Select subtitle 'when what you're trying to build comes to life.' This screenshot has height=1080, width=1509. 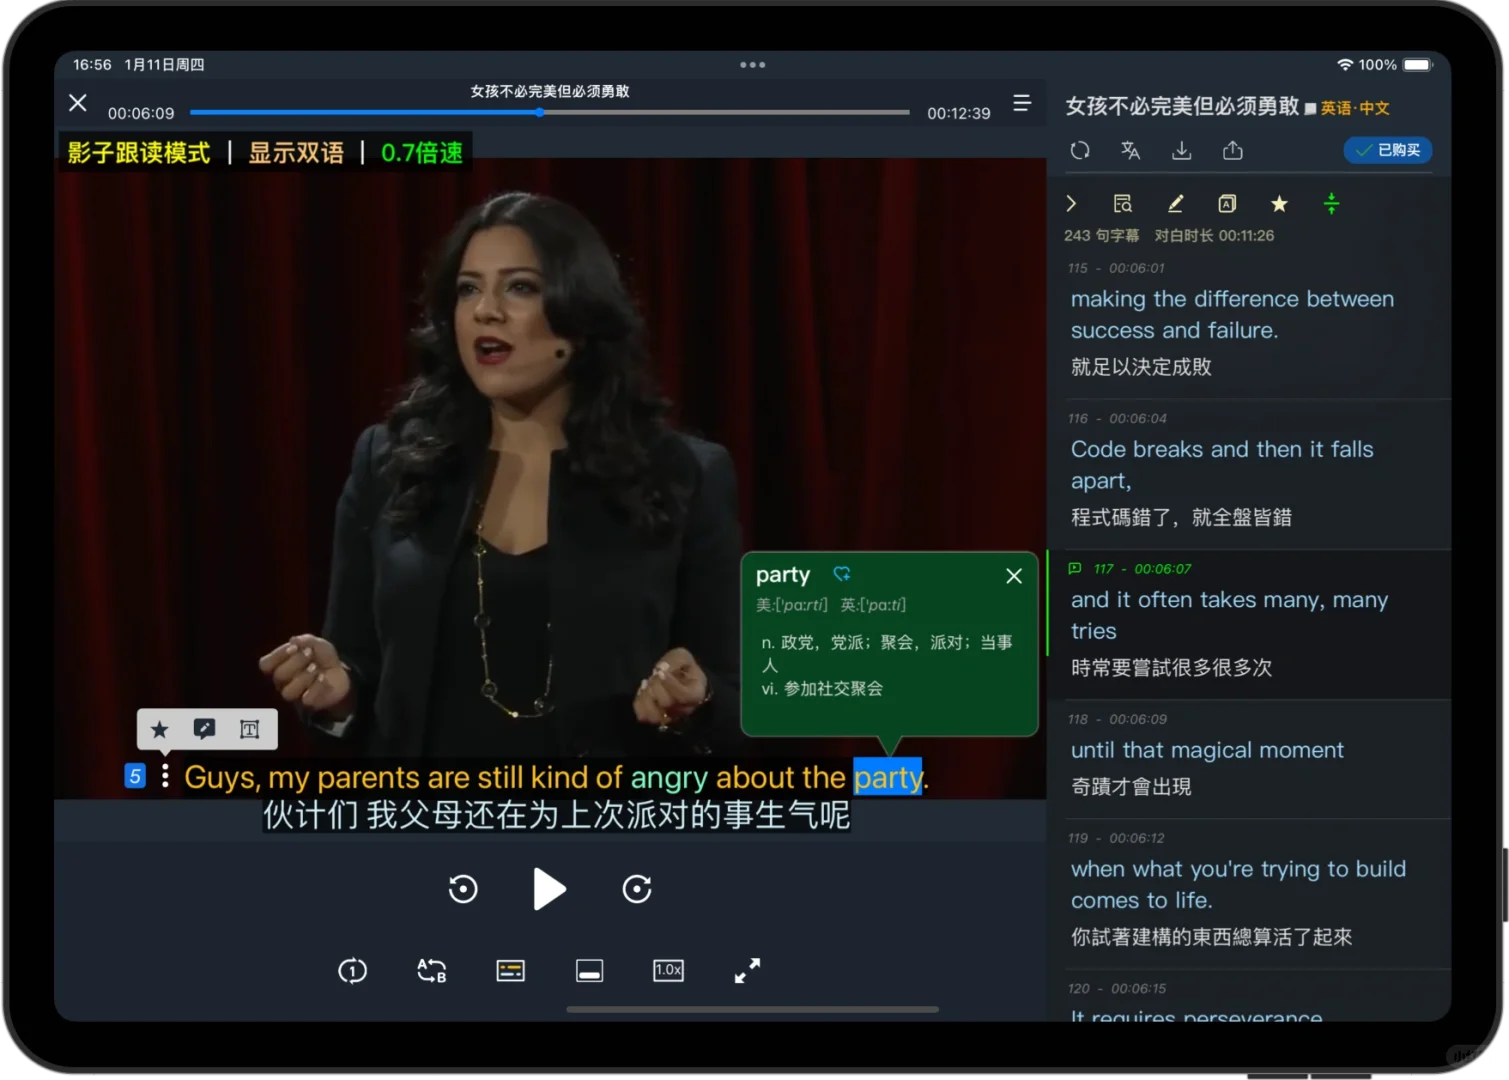pyautogui.click(x=1238, y=885)
